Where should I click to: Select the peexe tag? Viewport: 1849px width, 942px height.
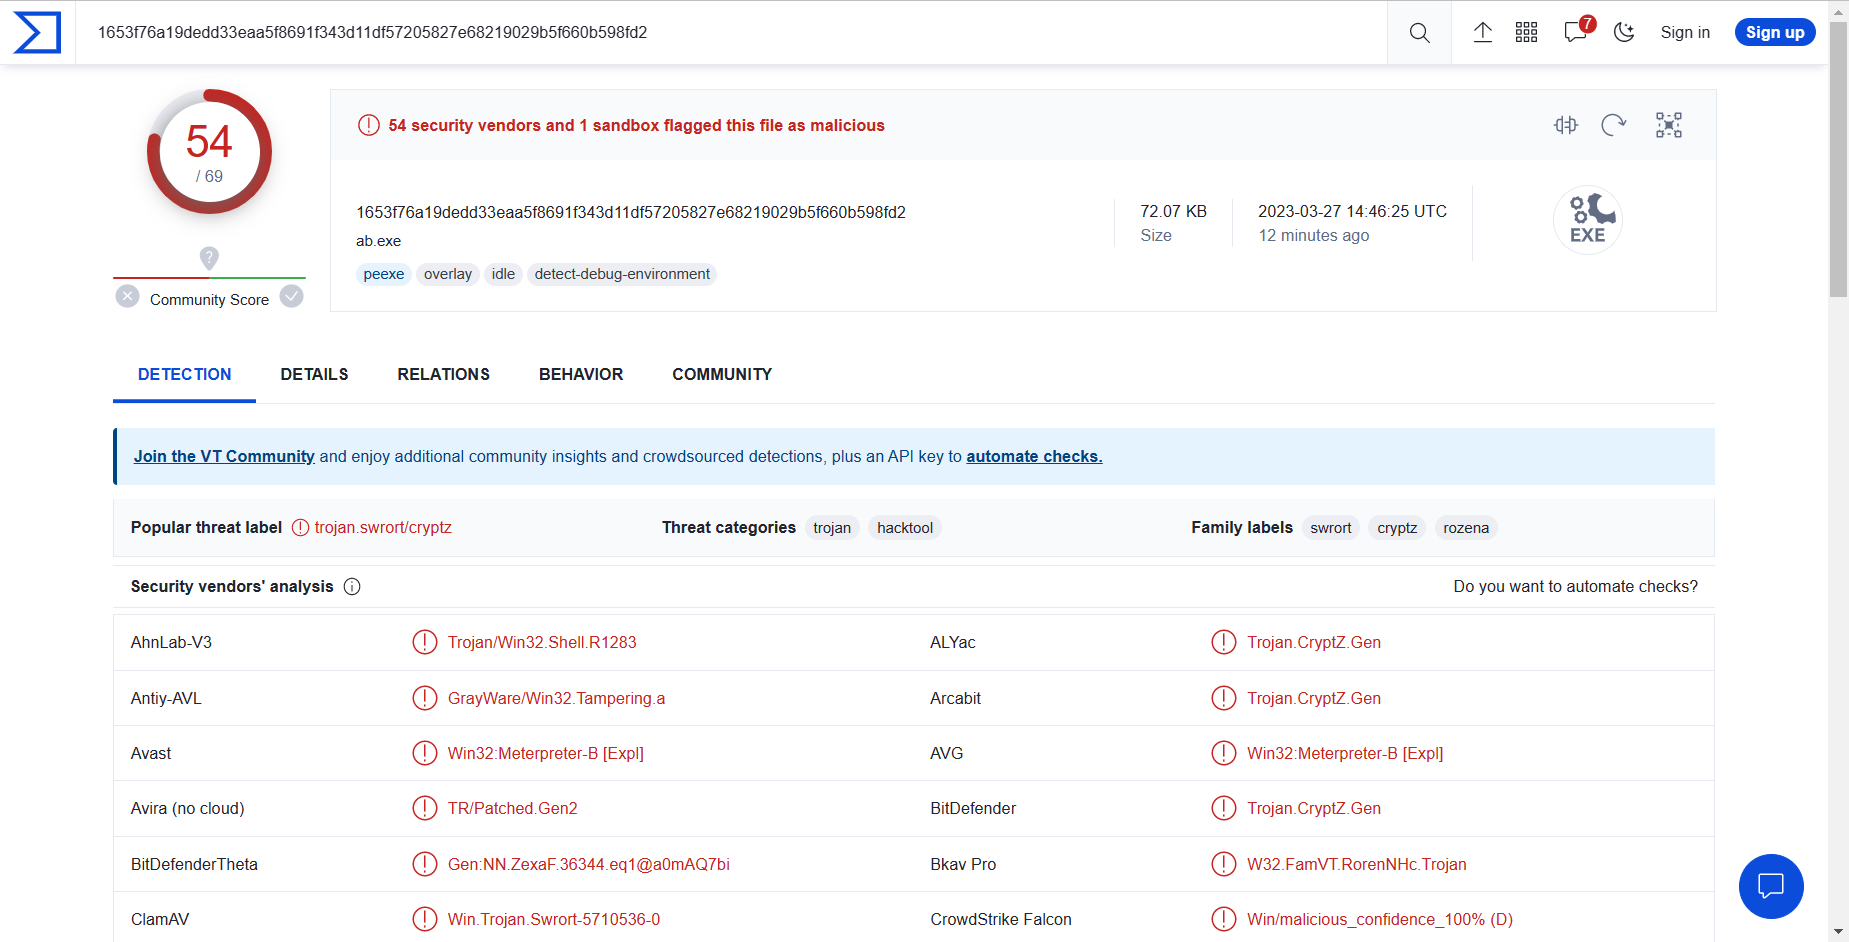point(384,274)
